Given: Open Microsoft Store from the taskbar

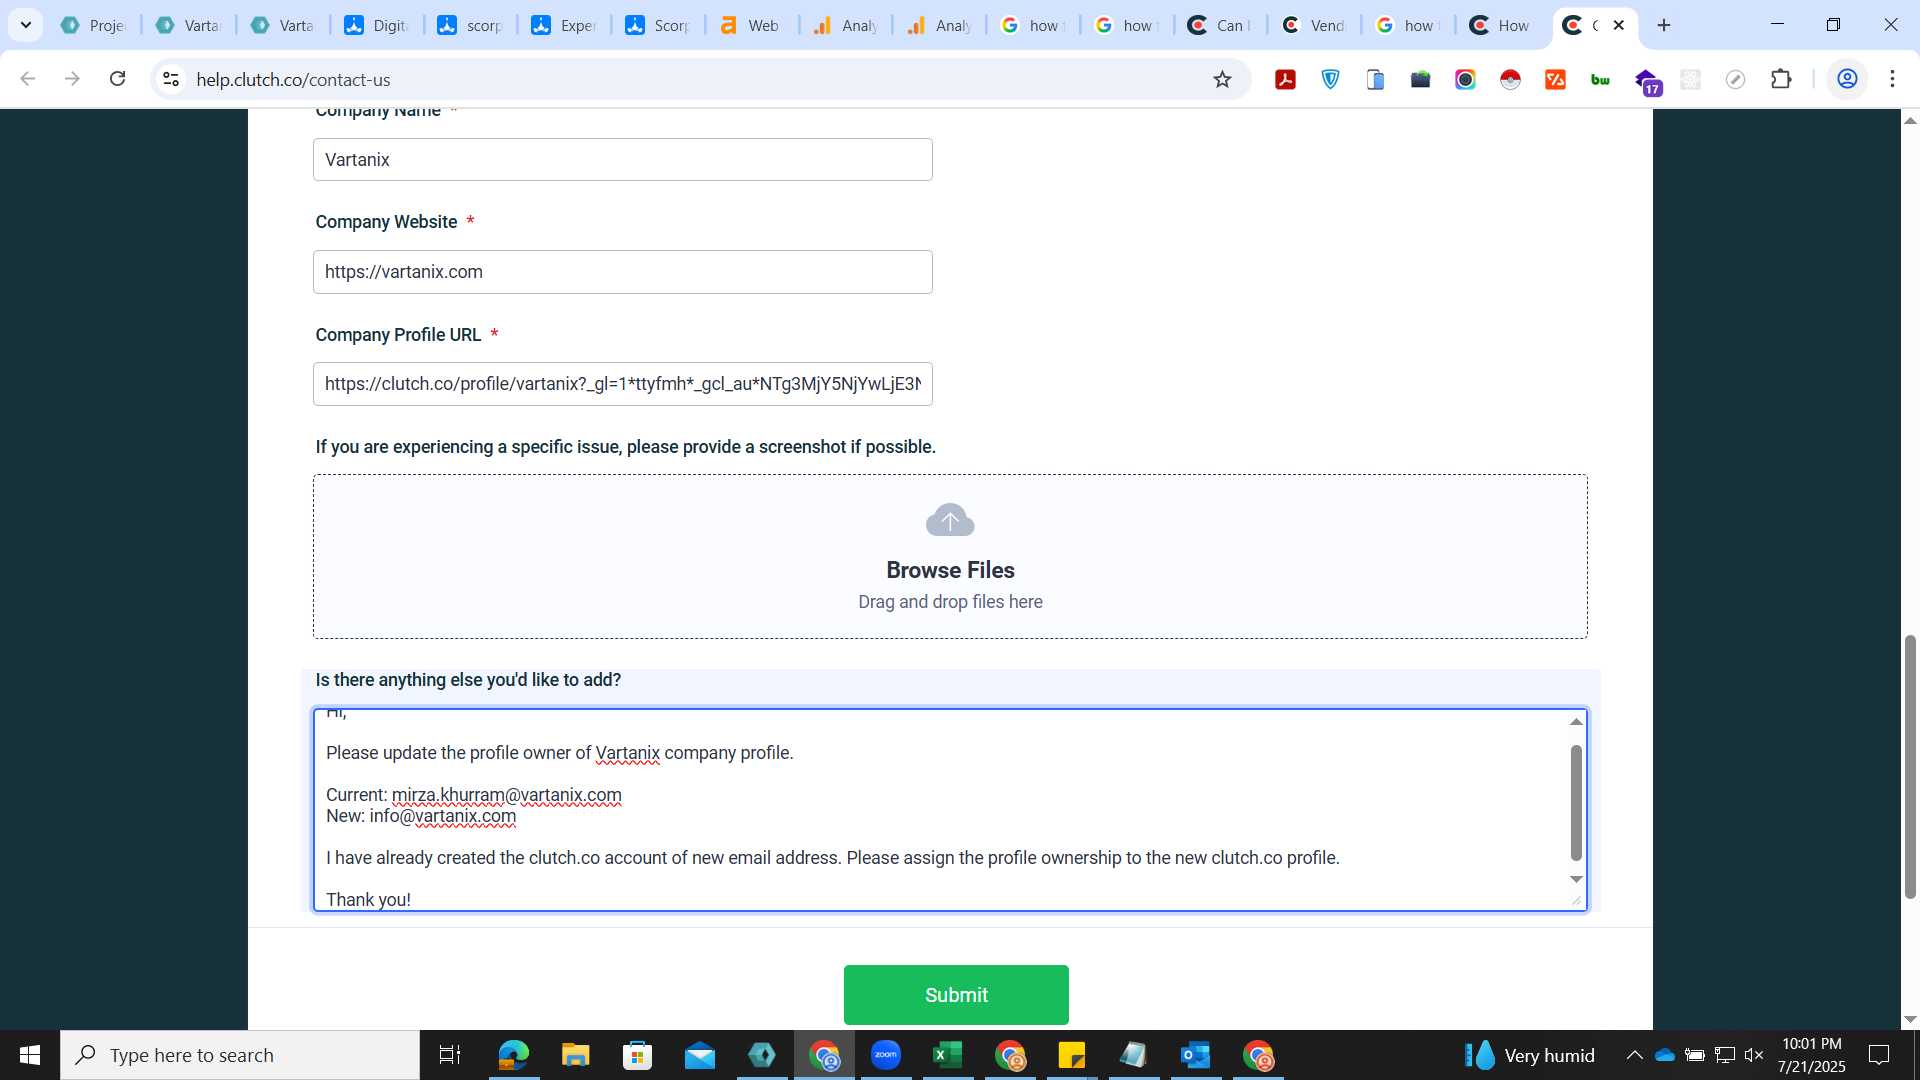Looking at the screenshot, I should (x=637, y=1055).
